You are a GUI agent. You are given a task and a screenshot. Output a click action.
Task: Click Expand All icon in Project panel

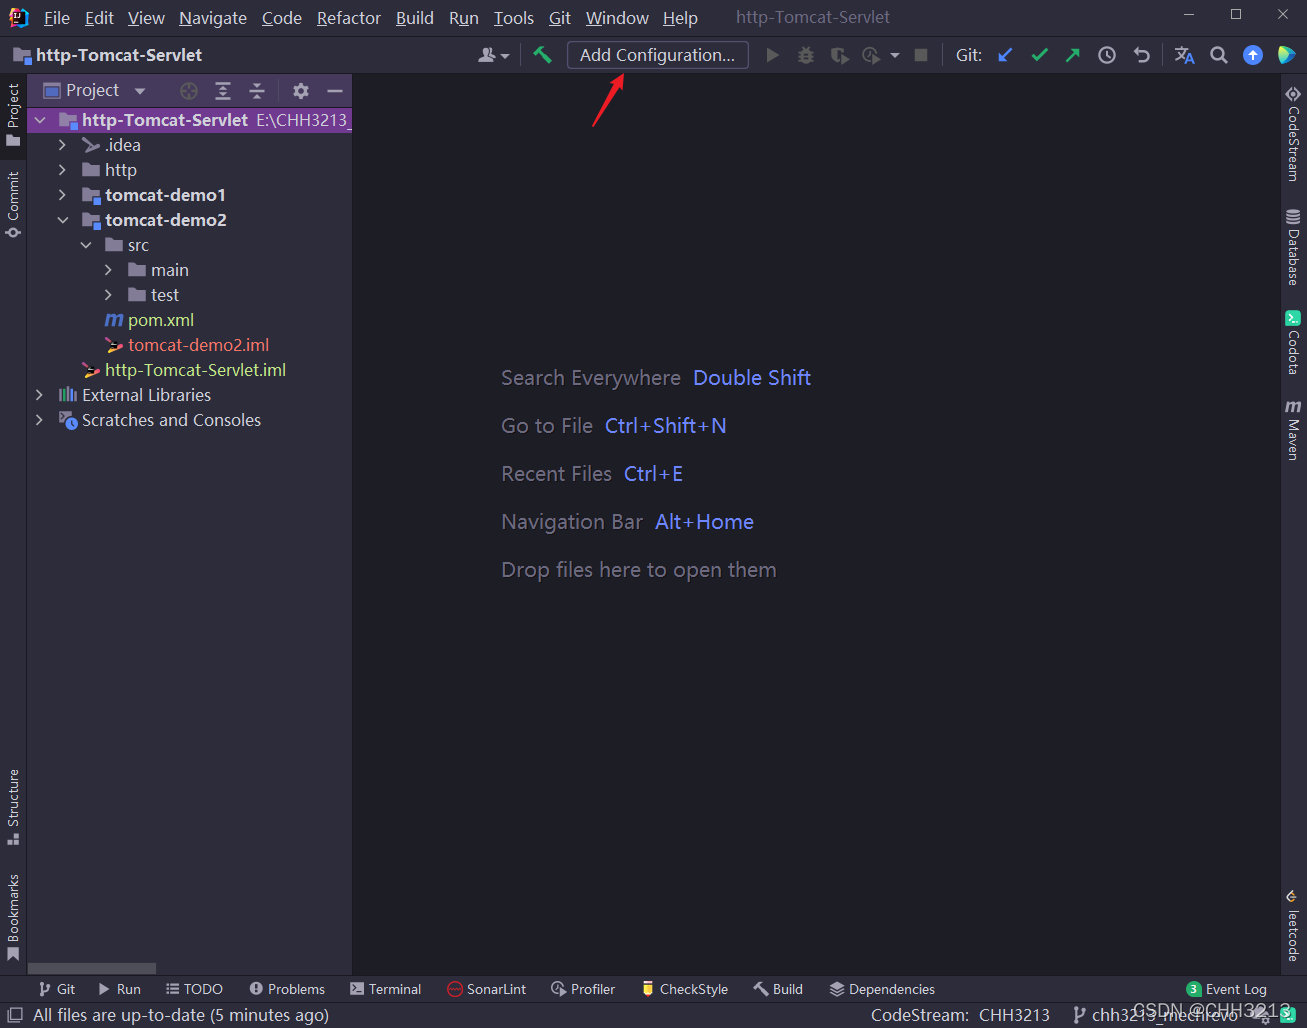click(x=223, y=91)
